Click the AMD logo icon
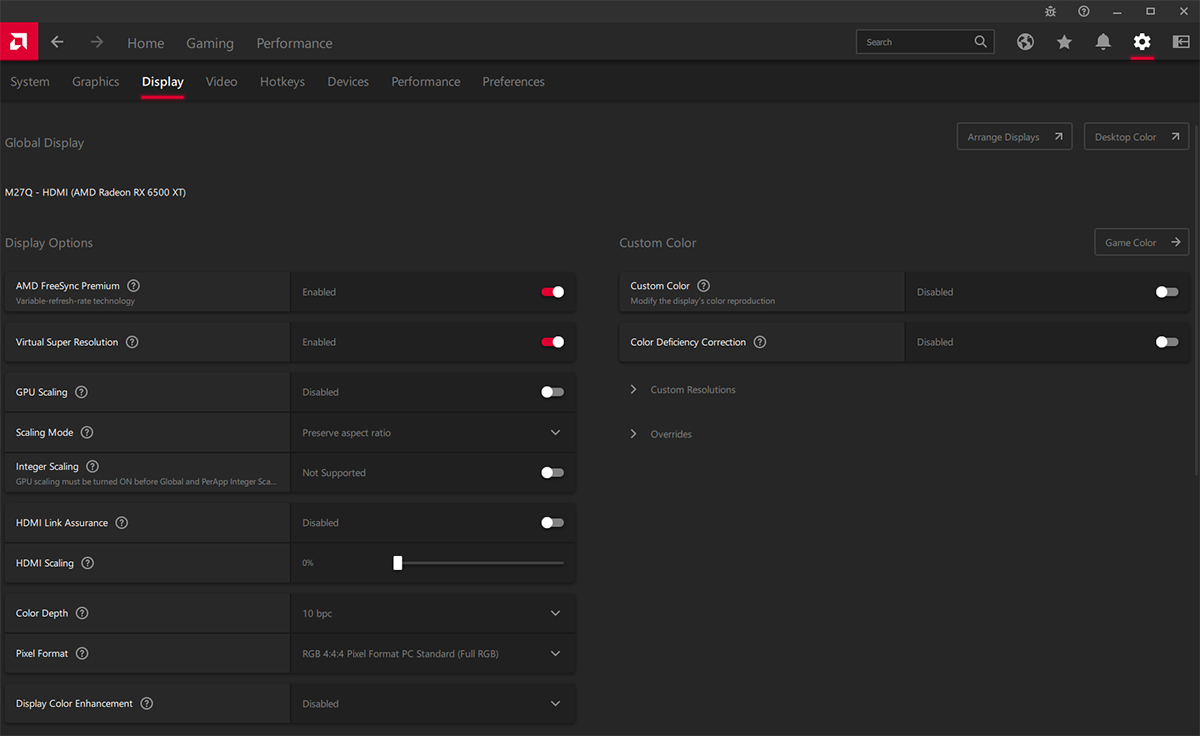This screenshot has width=1200, height=736. point(19,42)
